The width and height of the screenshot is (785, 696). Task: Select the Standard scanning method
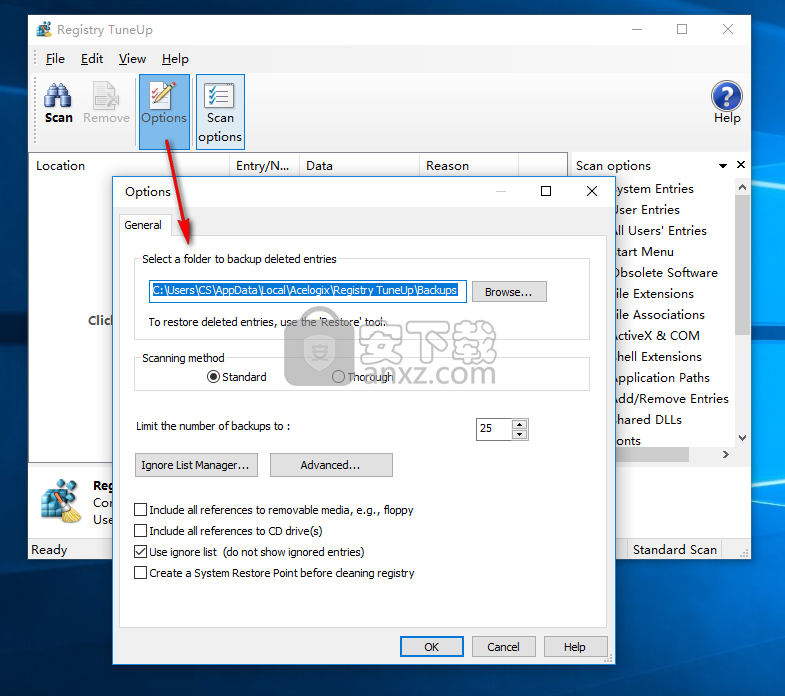tap(237, 377)
